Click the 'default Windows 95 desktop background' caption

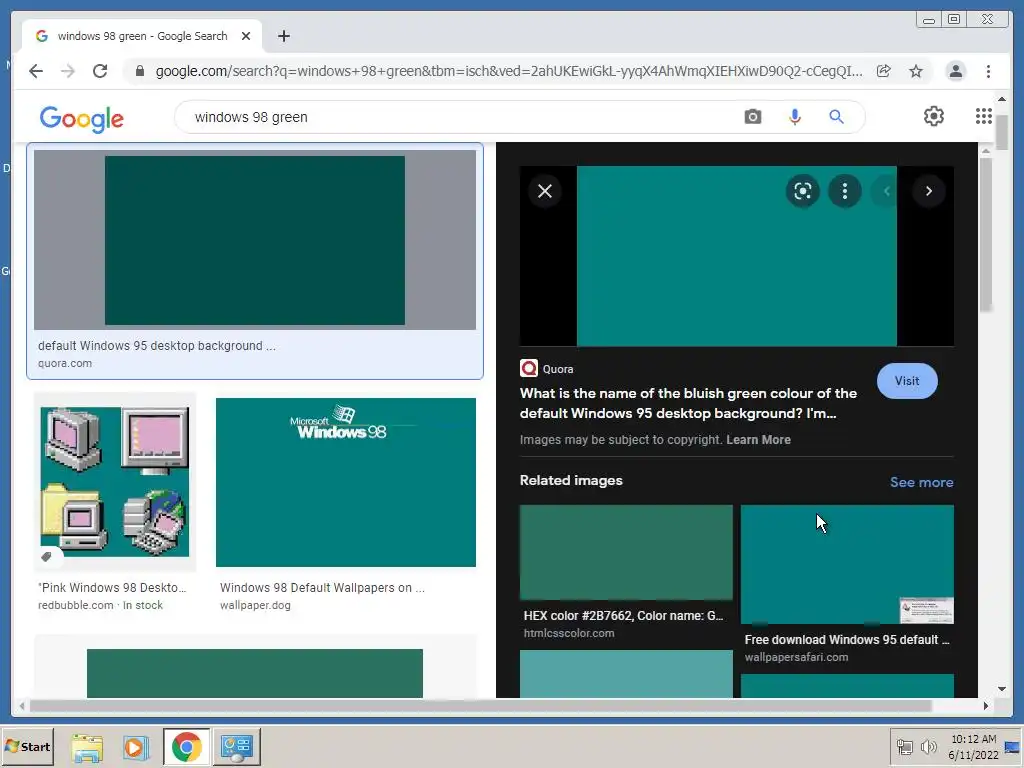click(157, 345)
